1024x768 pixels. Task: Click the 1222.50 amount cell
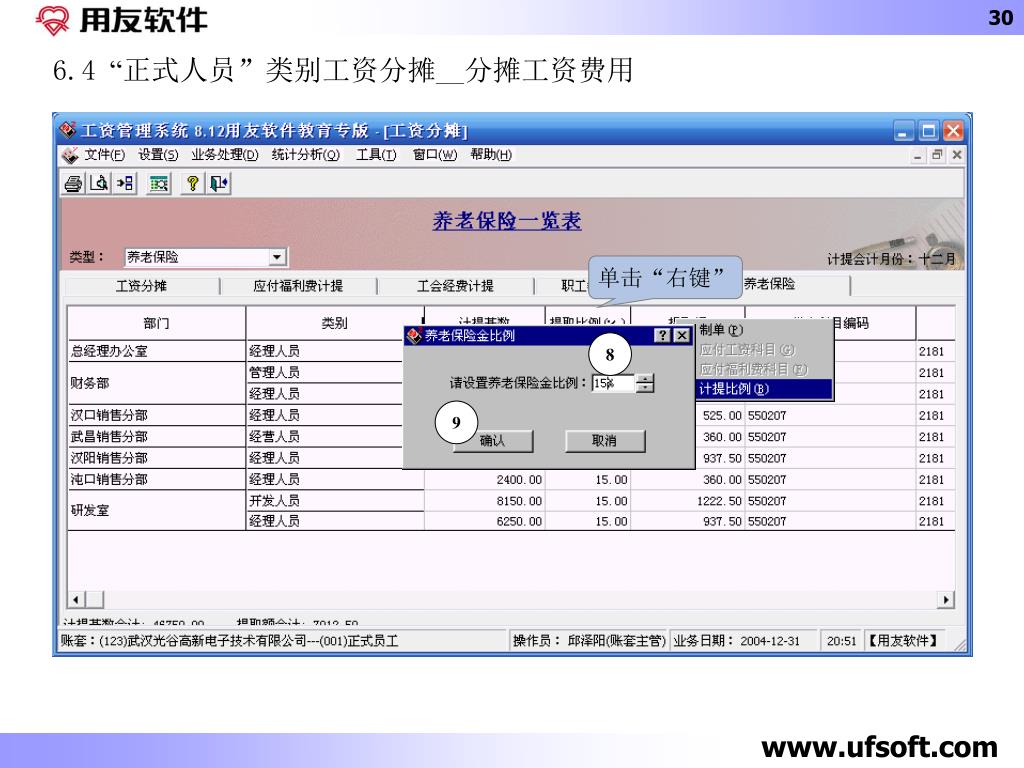pyautogui.click(x=688, y=501)
